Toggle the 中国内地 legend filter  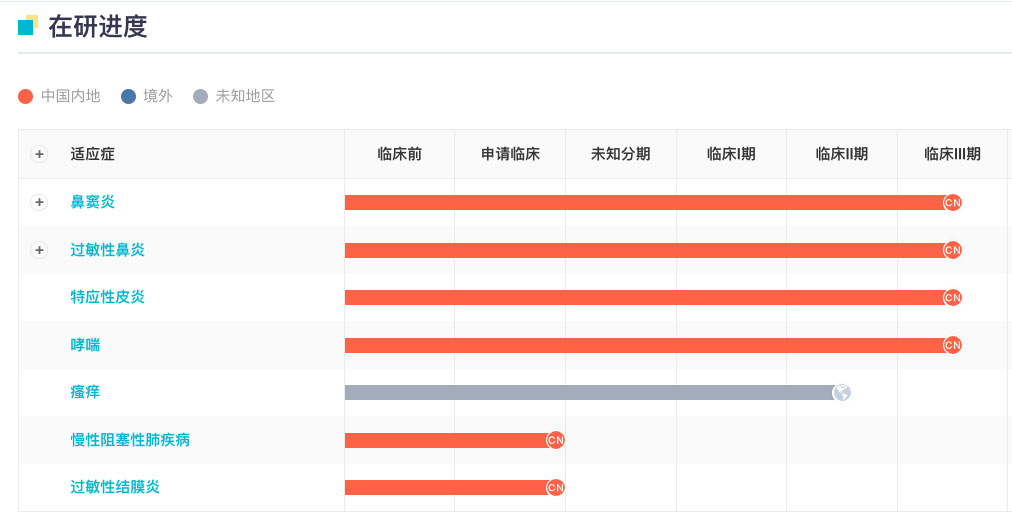pos(60,96)
